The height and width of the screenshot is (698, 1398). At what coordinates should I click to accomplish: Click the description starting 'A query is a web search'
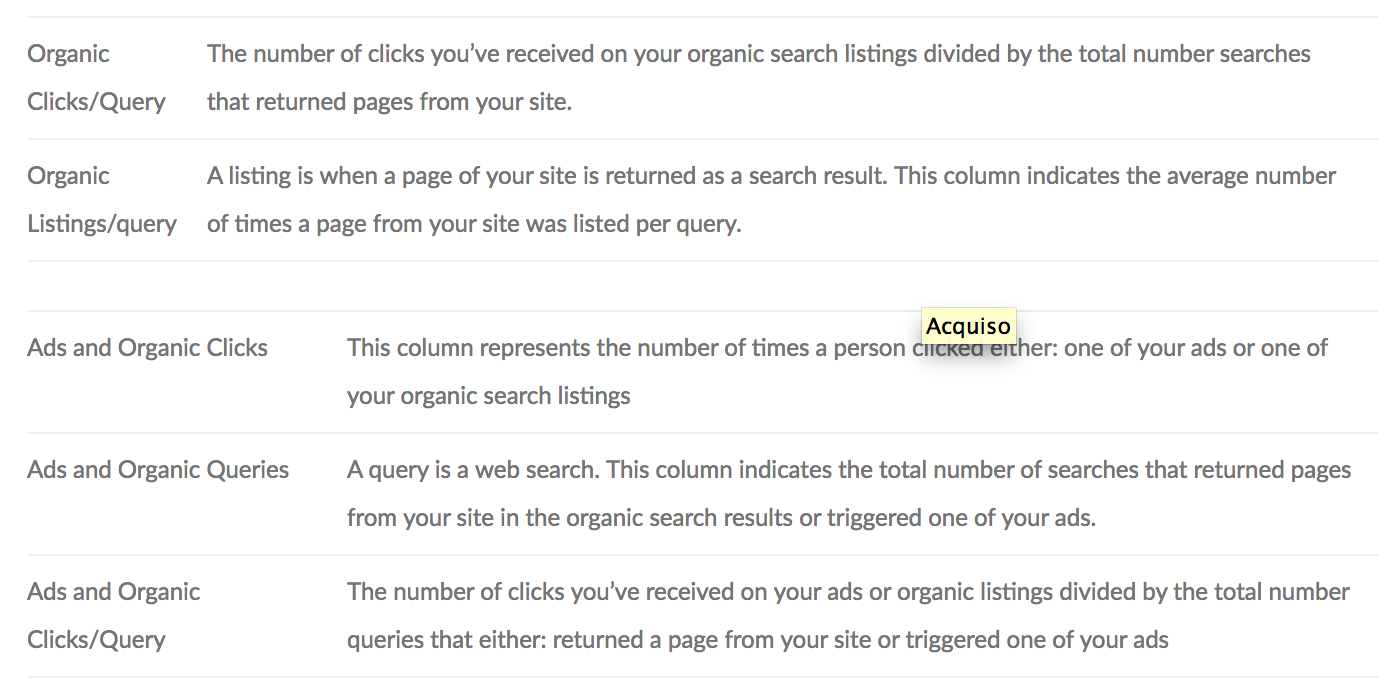(849, 494)
